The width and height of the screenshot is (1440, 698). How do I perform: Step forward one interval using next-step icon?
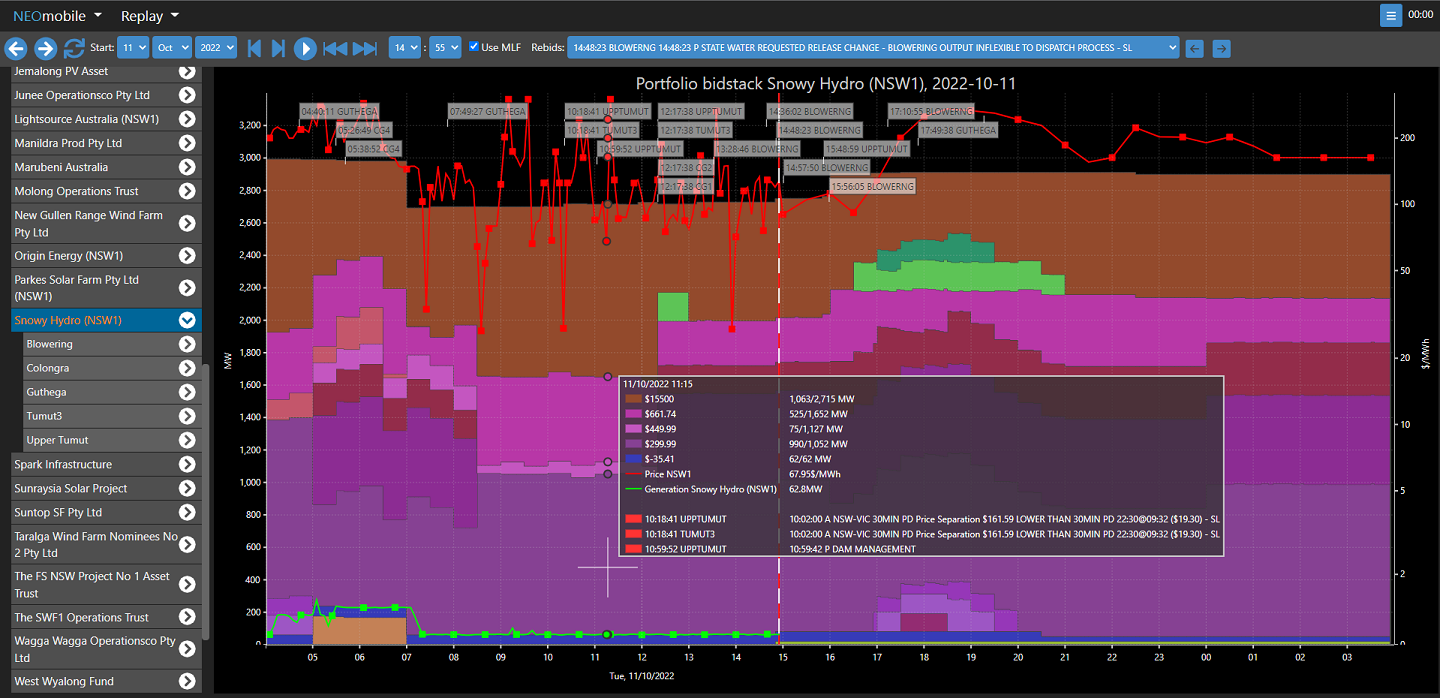click(x=279, y=48)
